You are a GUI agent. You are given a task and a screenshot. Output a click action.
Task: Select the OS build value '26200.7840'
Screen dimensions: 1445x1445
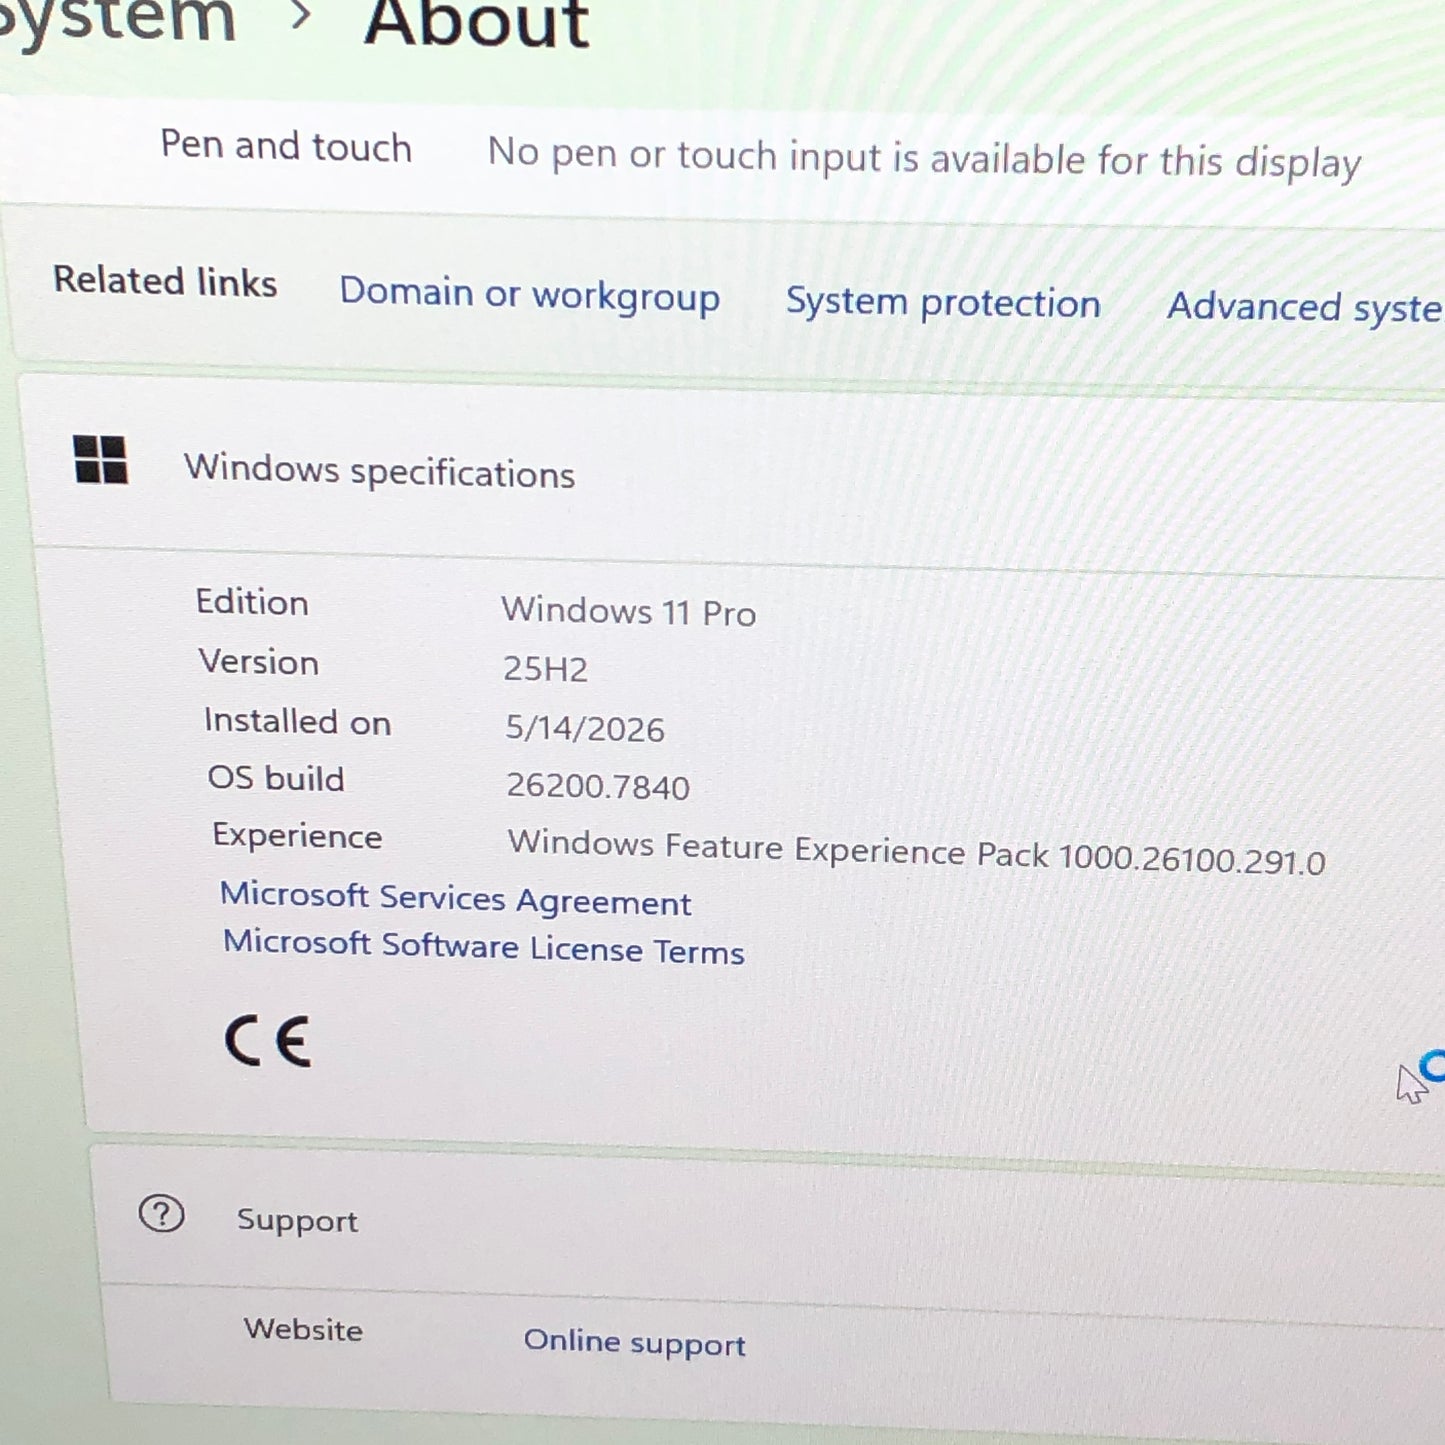tap(598, 786)
